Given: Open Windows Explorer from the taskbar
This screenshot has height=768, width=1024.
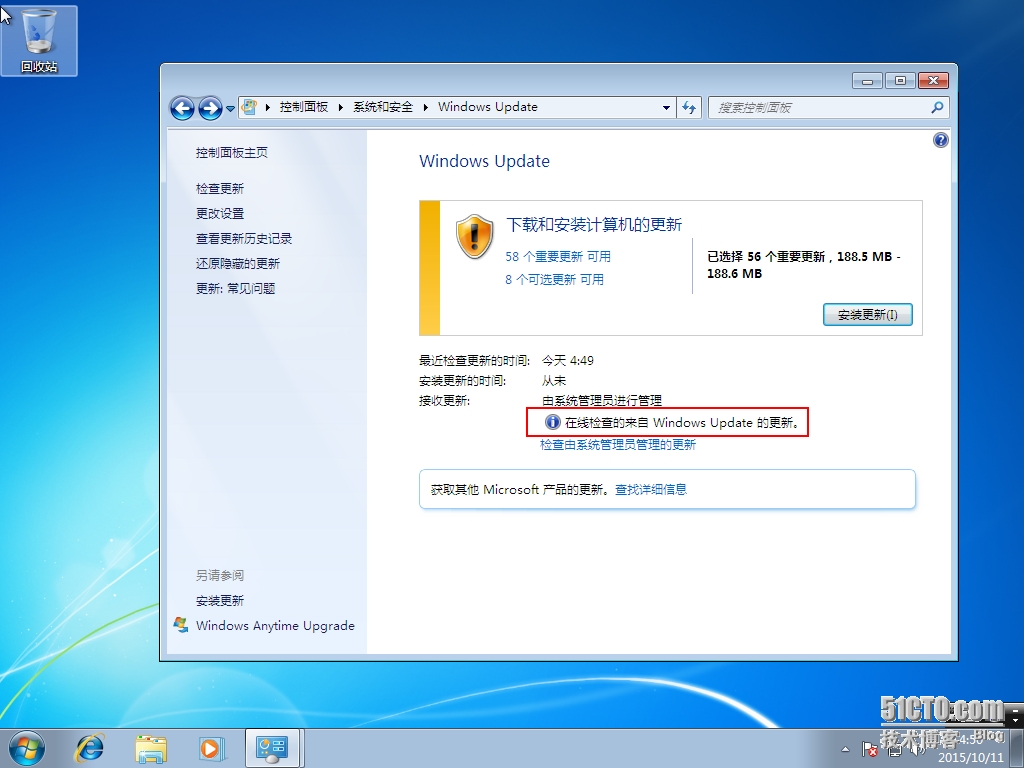Looking at the screenshot, I should [x=151, y=748].
